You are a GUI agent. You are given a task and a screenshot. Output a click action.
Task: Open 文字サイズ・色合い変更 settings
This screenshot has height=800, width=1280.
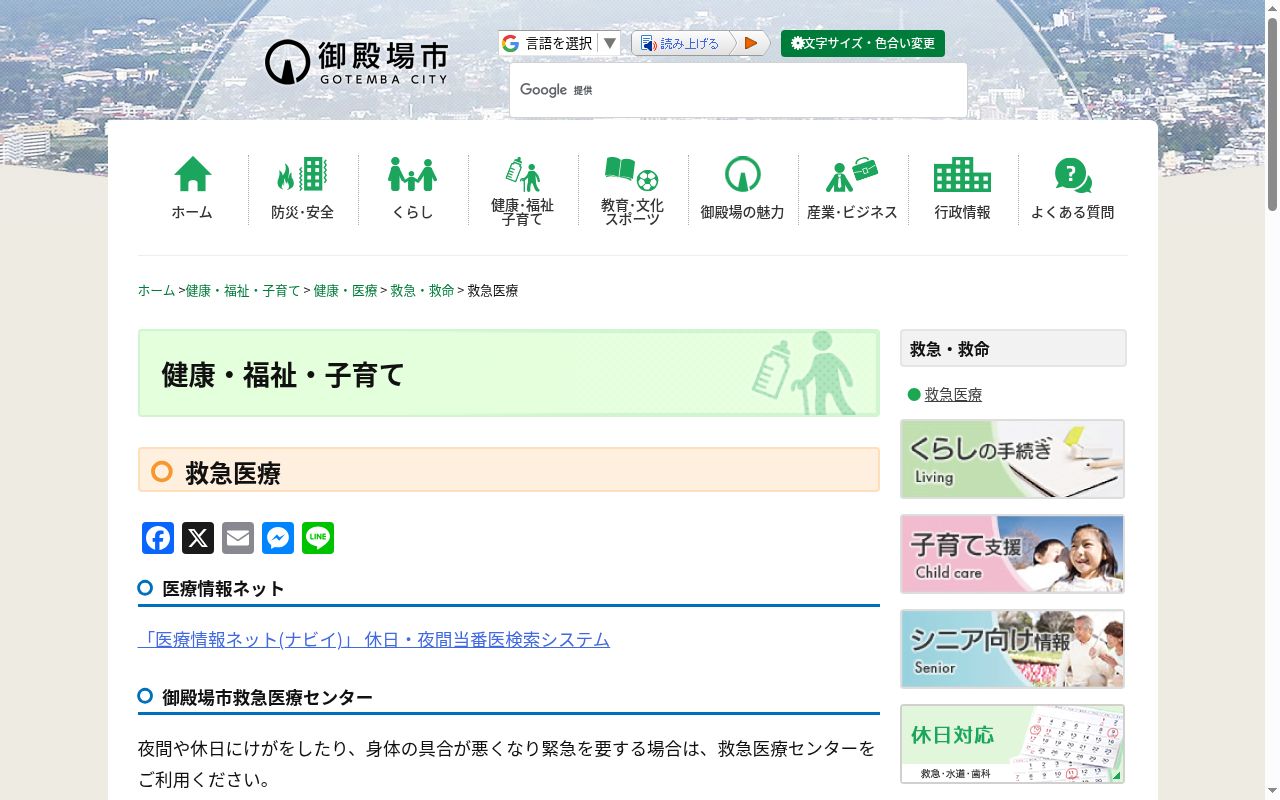click(863, 43)
